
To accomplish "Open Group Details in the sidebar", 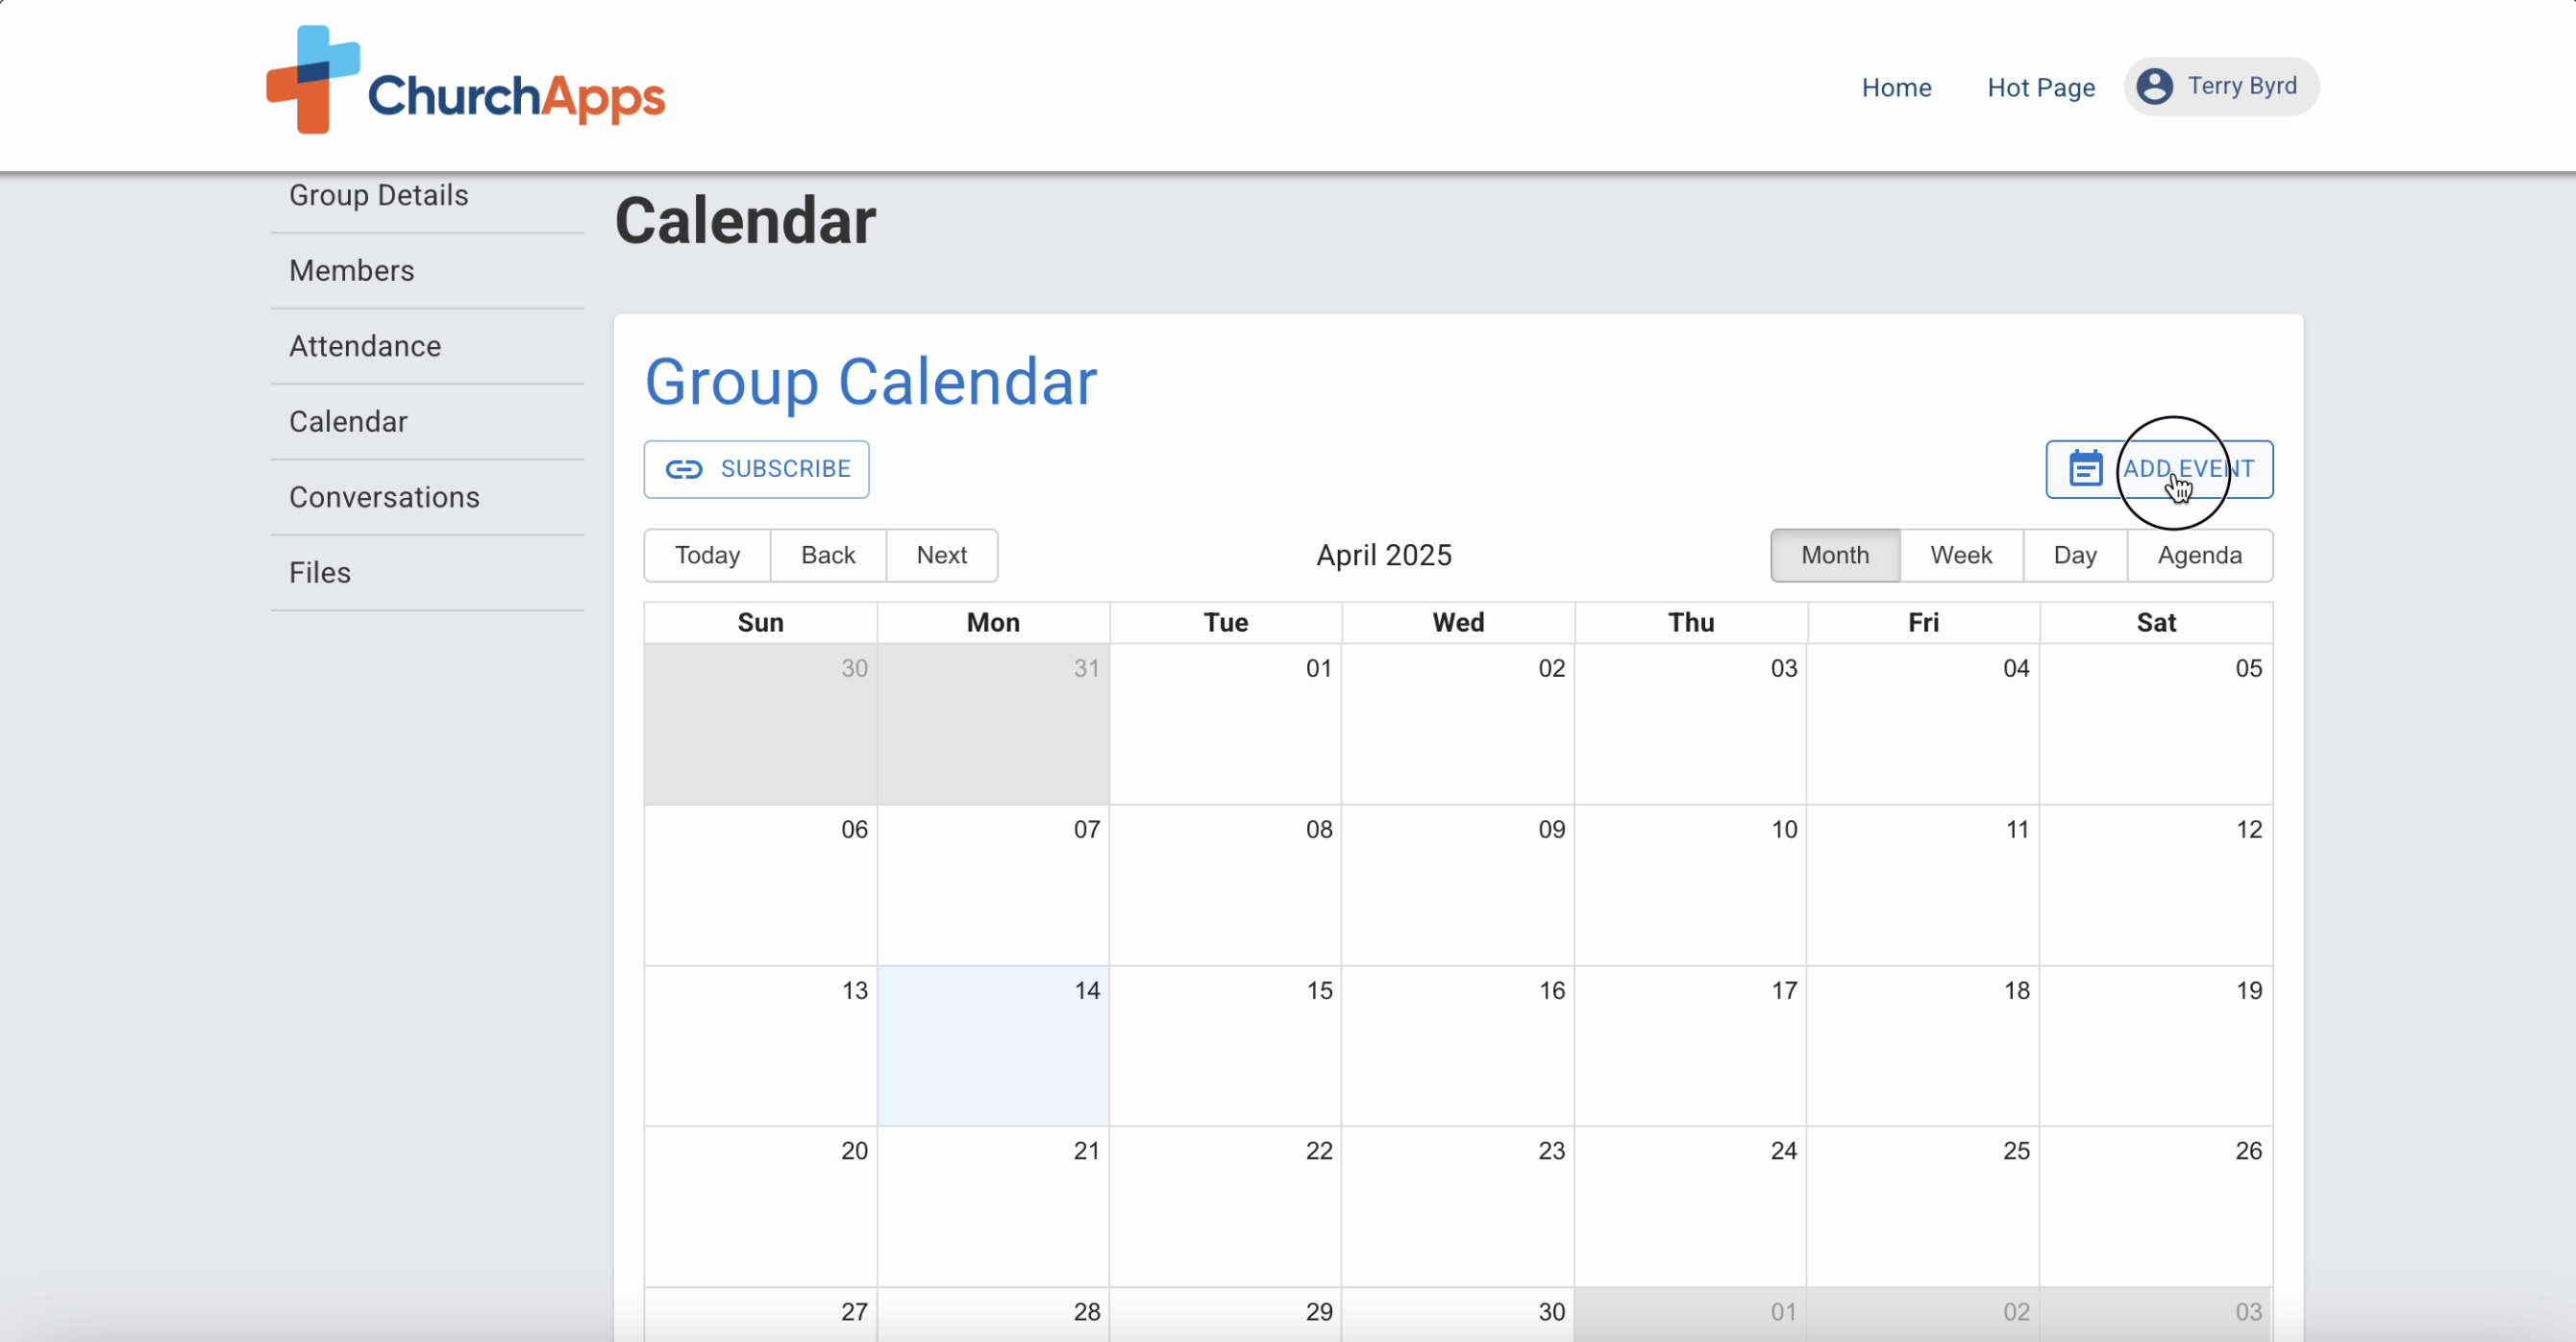I will click(378, 195).
